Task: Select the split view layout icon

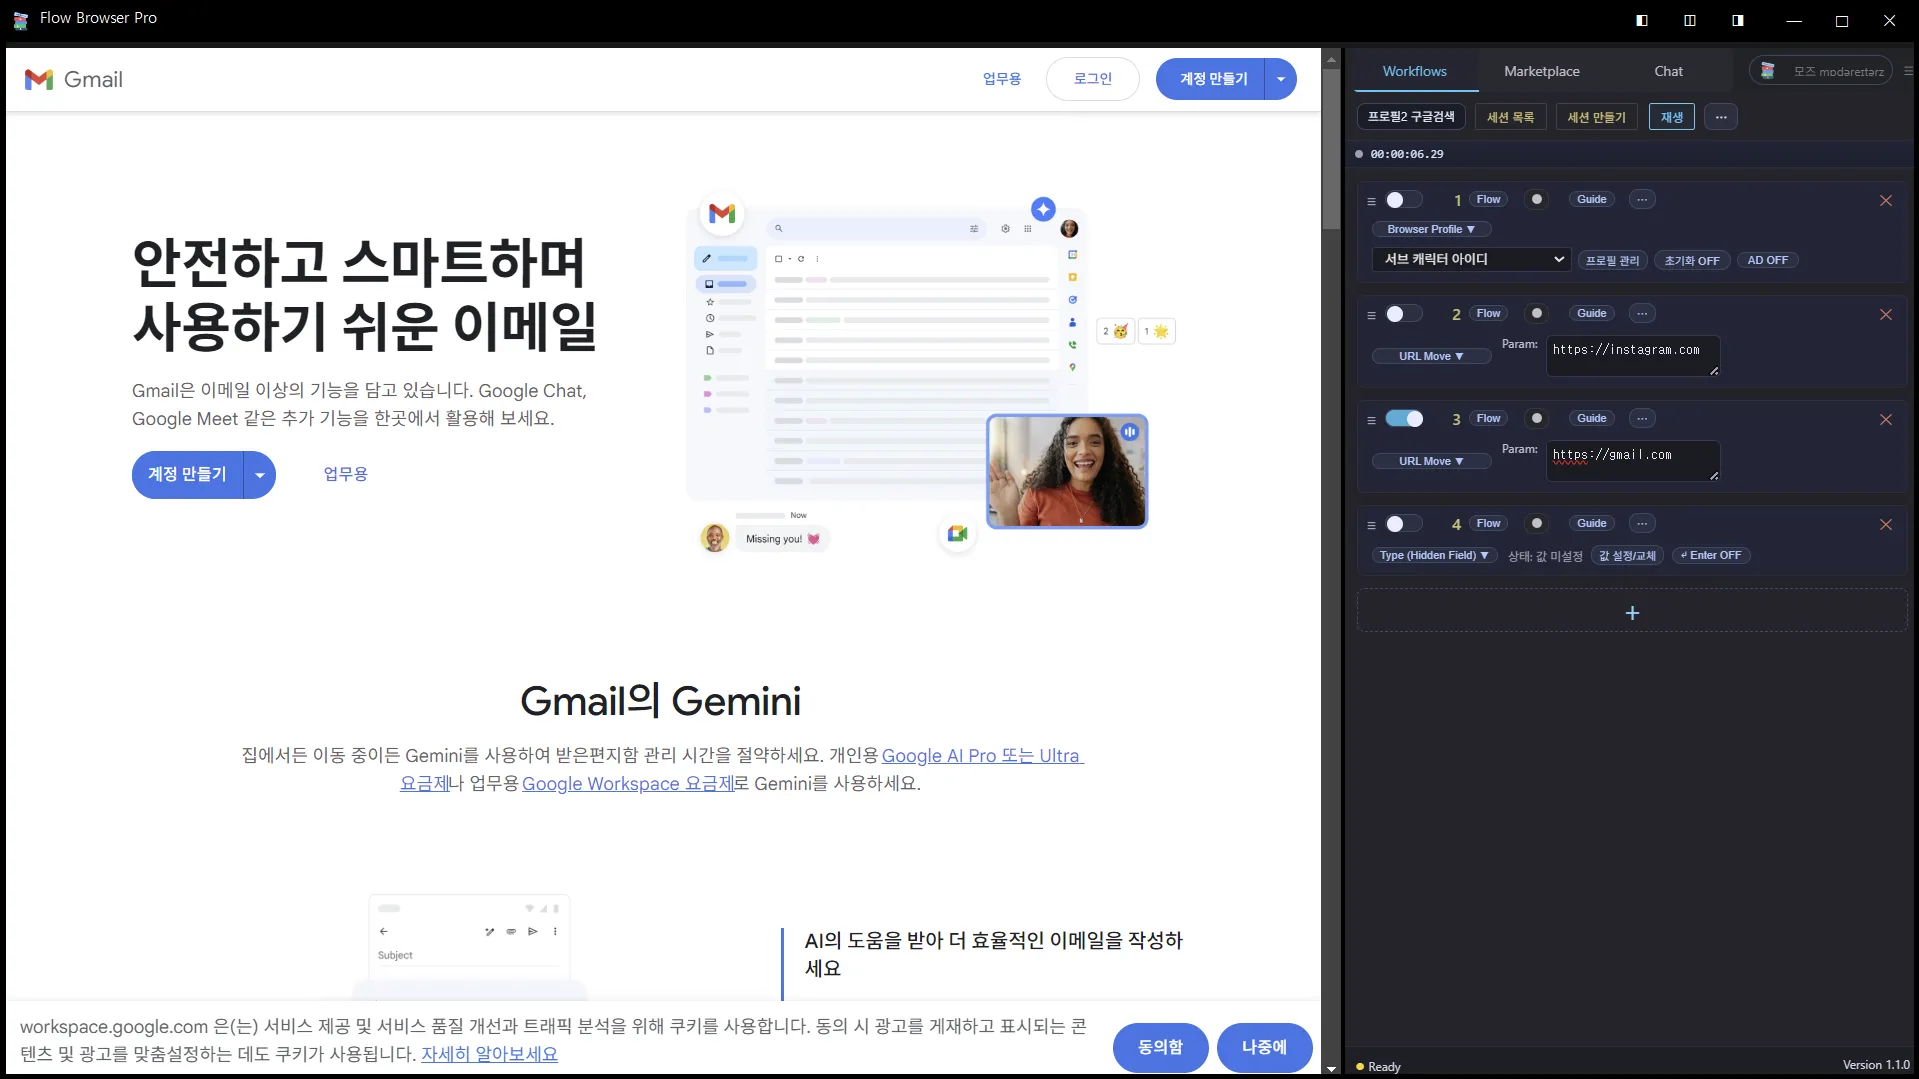Action: click(x=1689, y=20)
